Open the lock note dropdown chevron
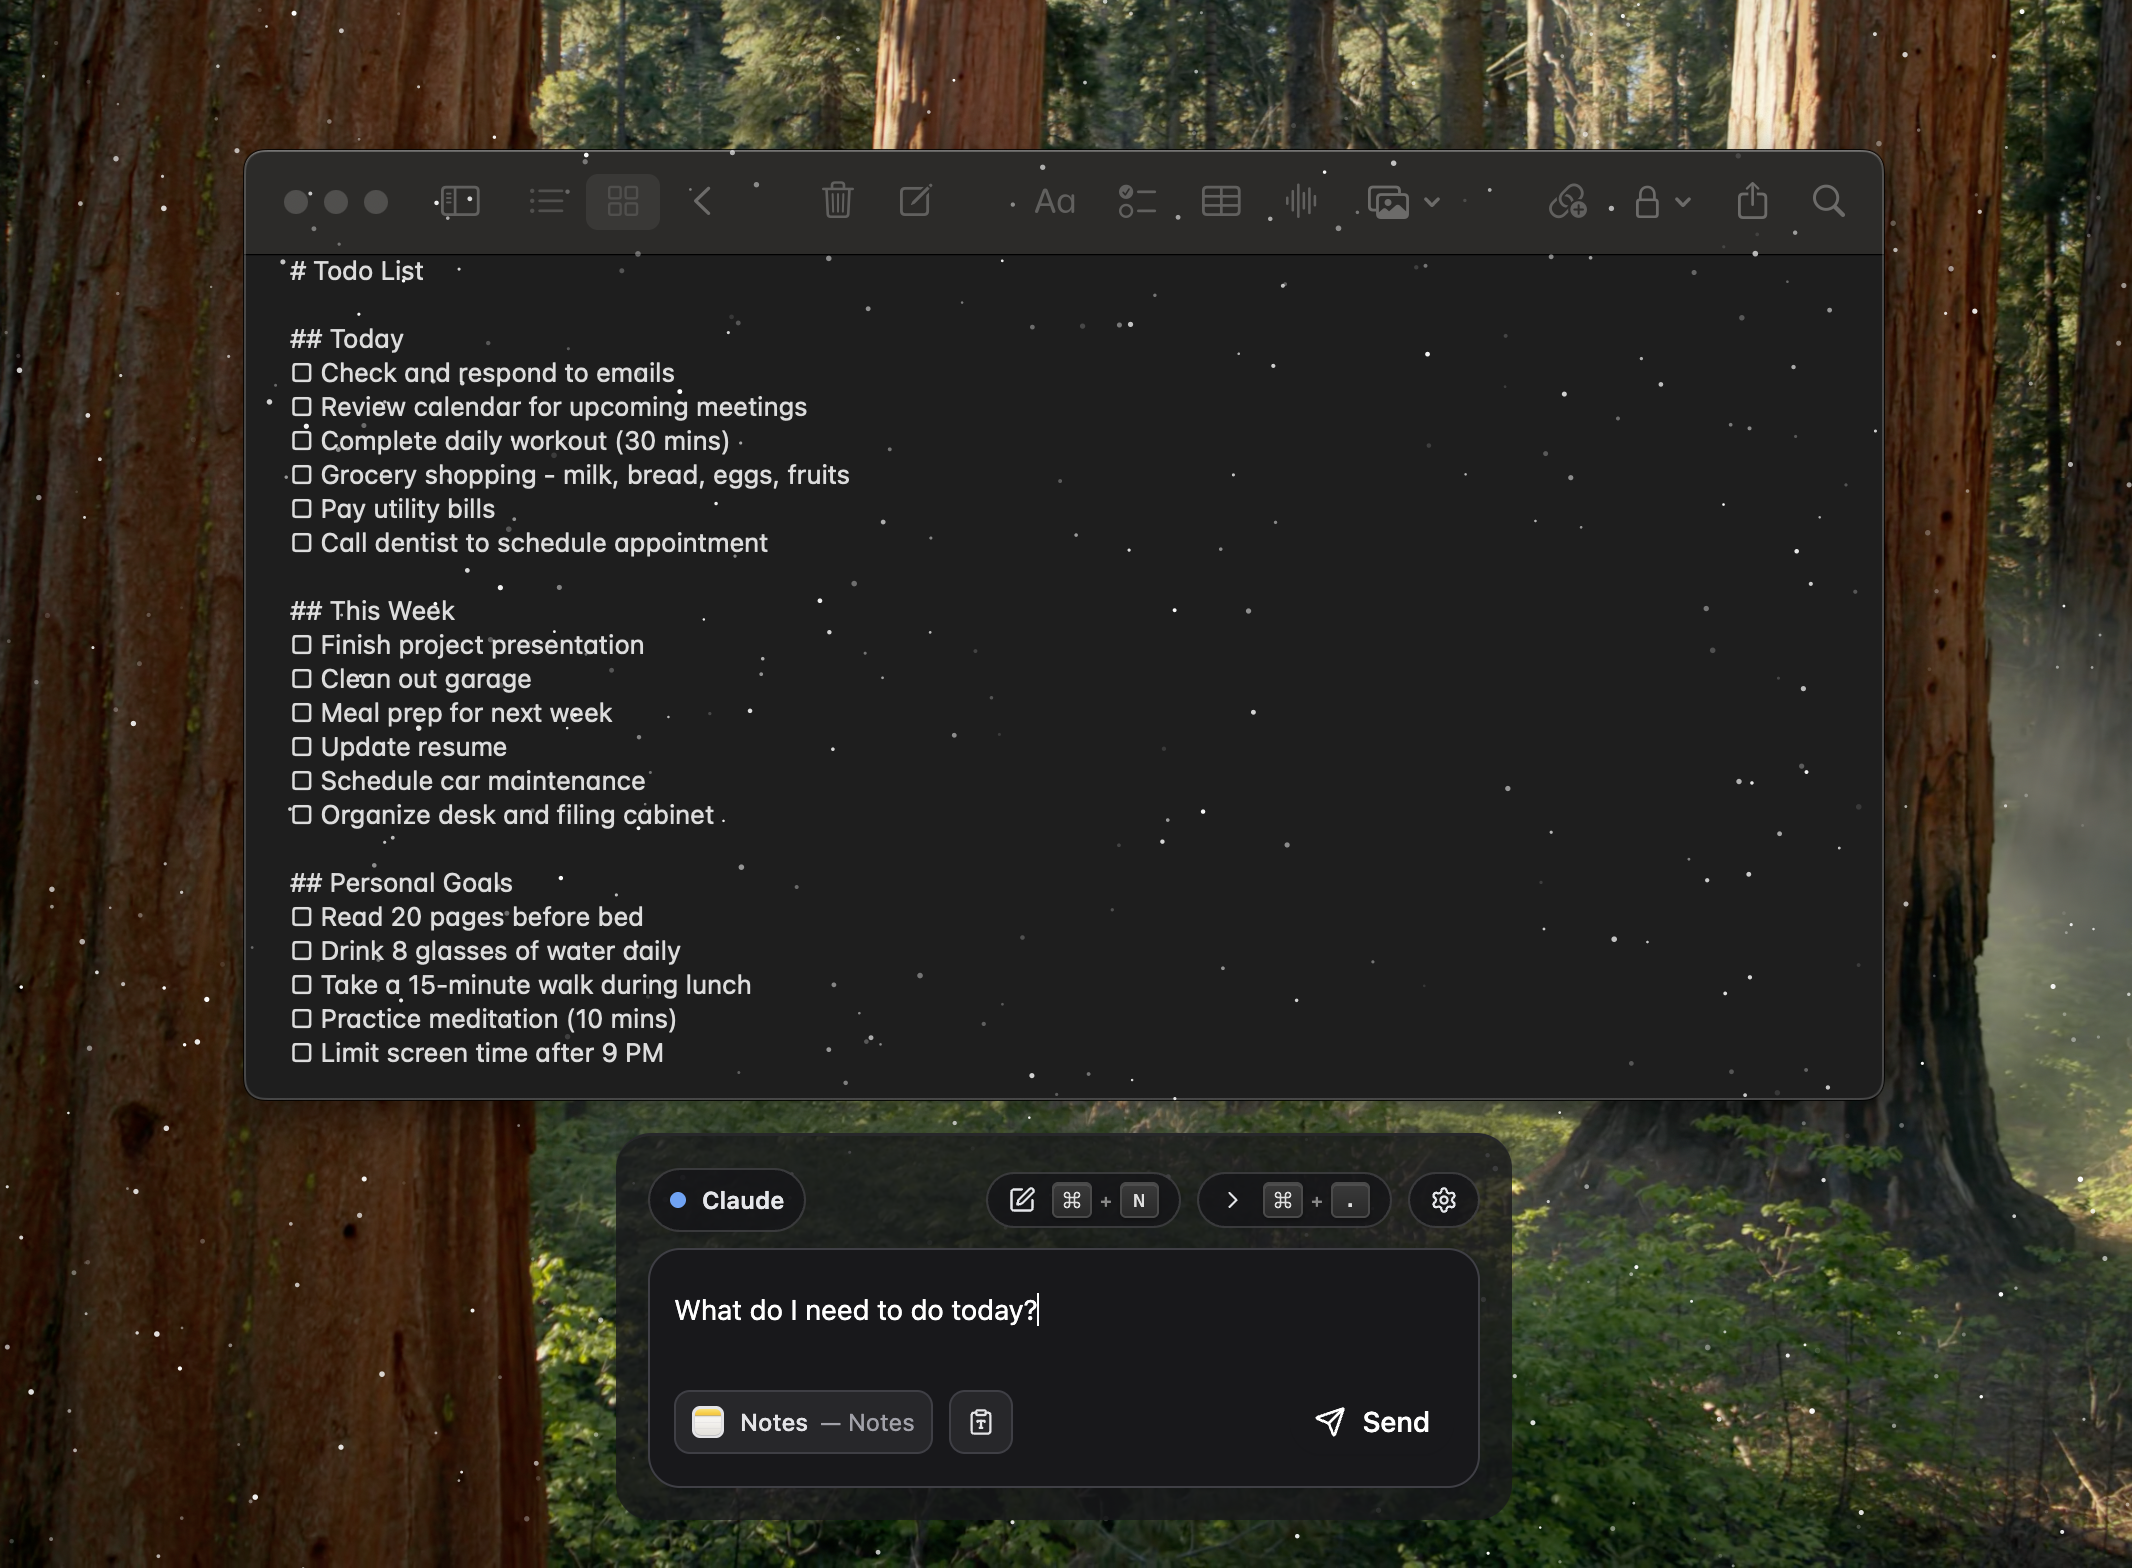This screenshot has width=2132, height=1568. [x=1683, y=202]
